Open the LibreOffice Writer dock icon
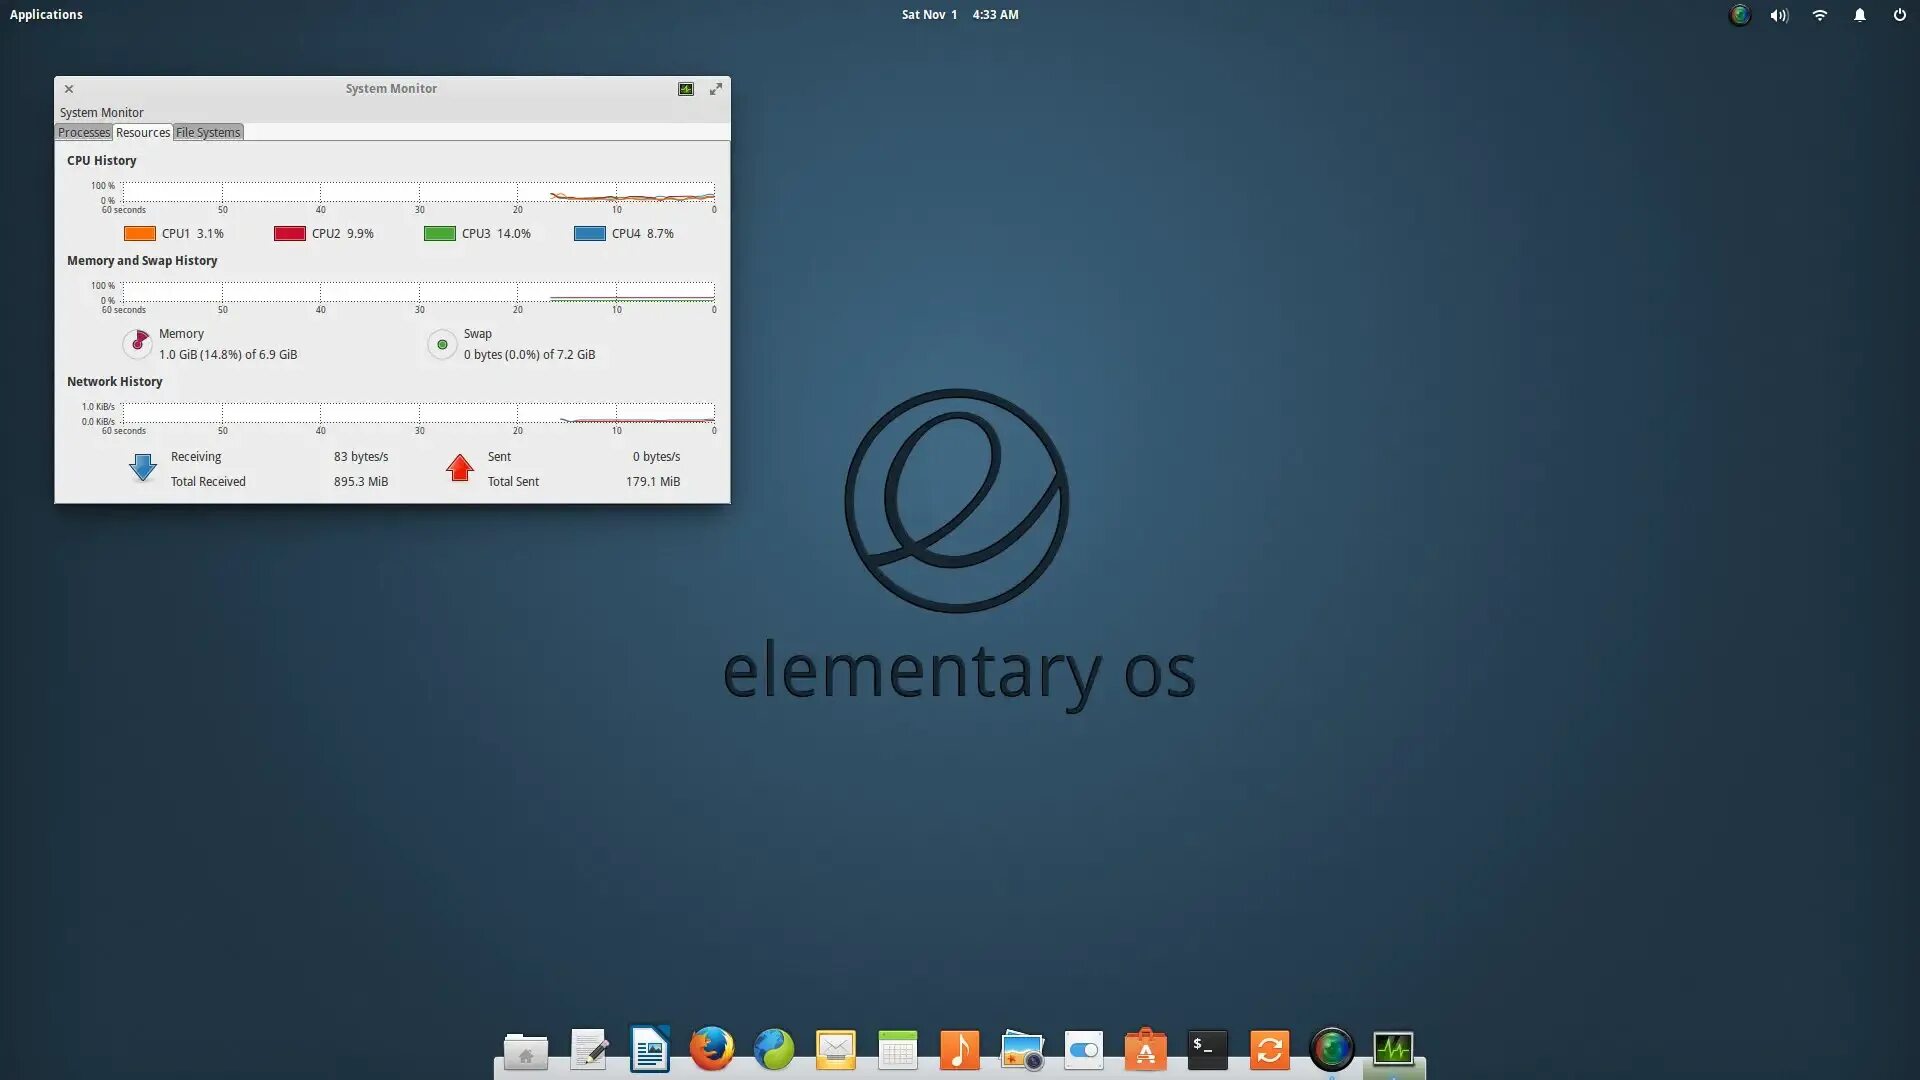Screen dimensions: 1920x1080 (x=649, y=1049)
